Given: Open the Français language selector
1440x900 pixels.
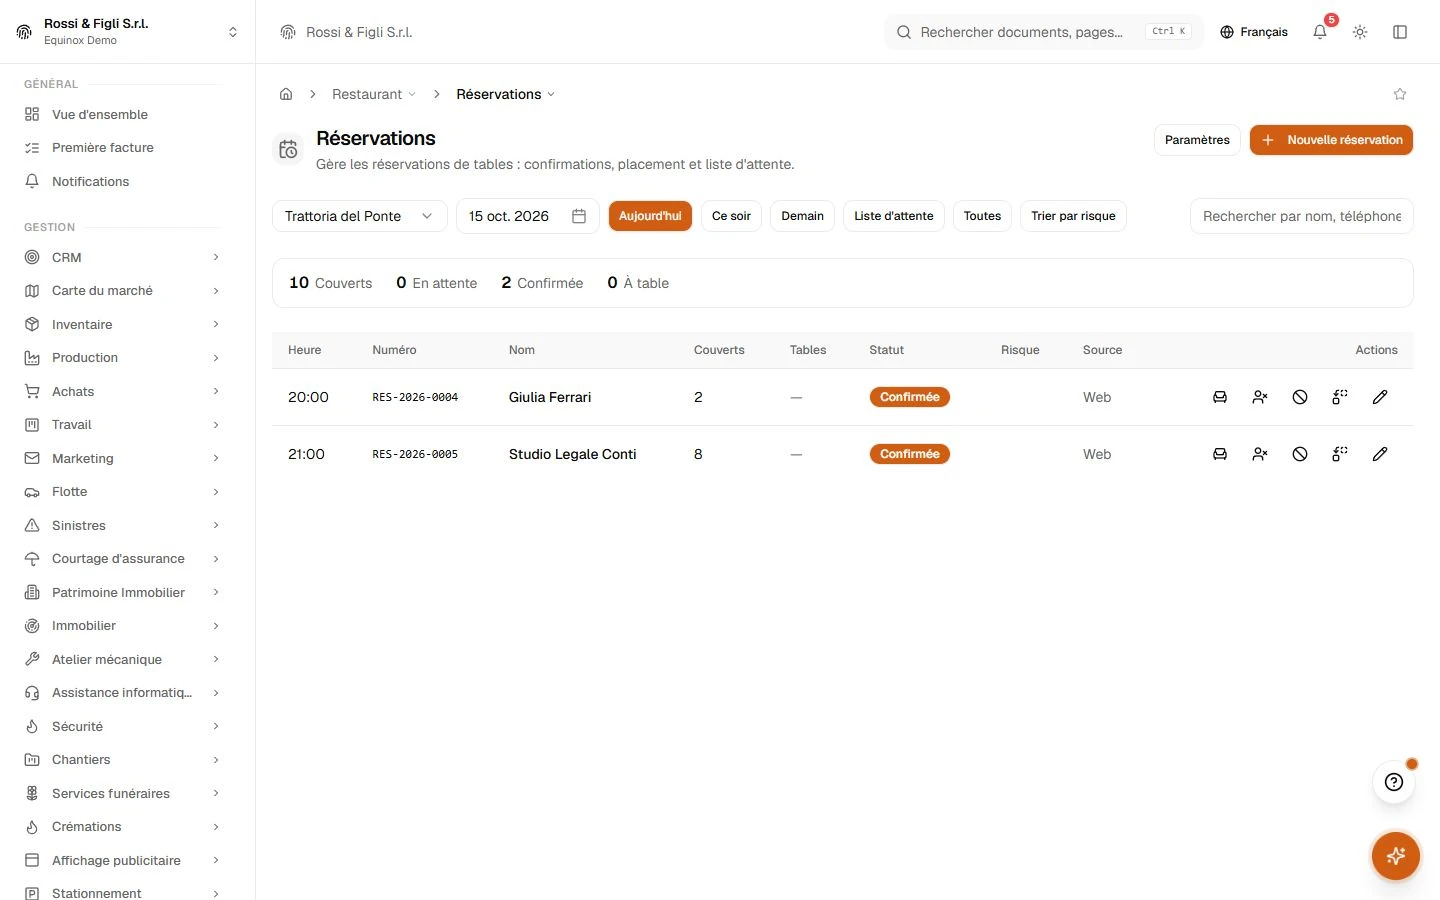Looking at the screenshot, I should point(1254,32).
